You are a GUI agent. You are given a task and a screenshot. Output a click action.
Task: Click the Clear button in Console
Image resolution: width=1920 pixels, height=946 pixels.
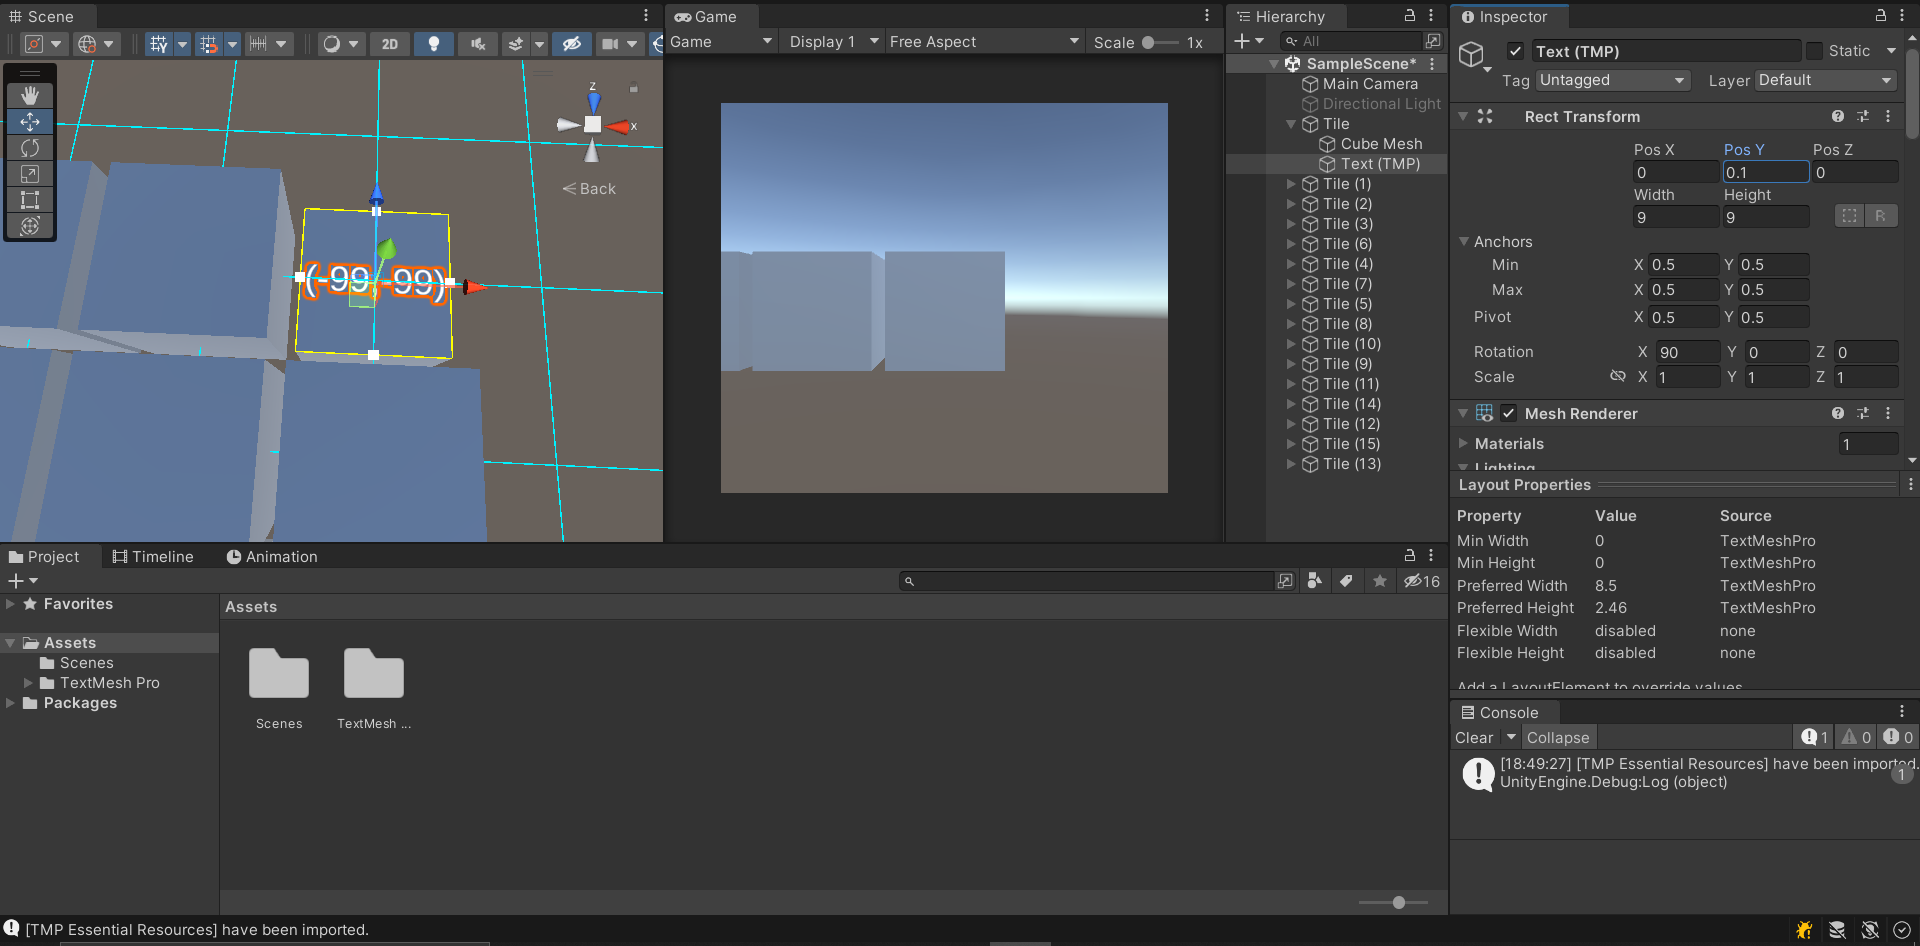click(1474, 737)
